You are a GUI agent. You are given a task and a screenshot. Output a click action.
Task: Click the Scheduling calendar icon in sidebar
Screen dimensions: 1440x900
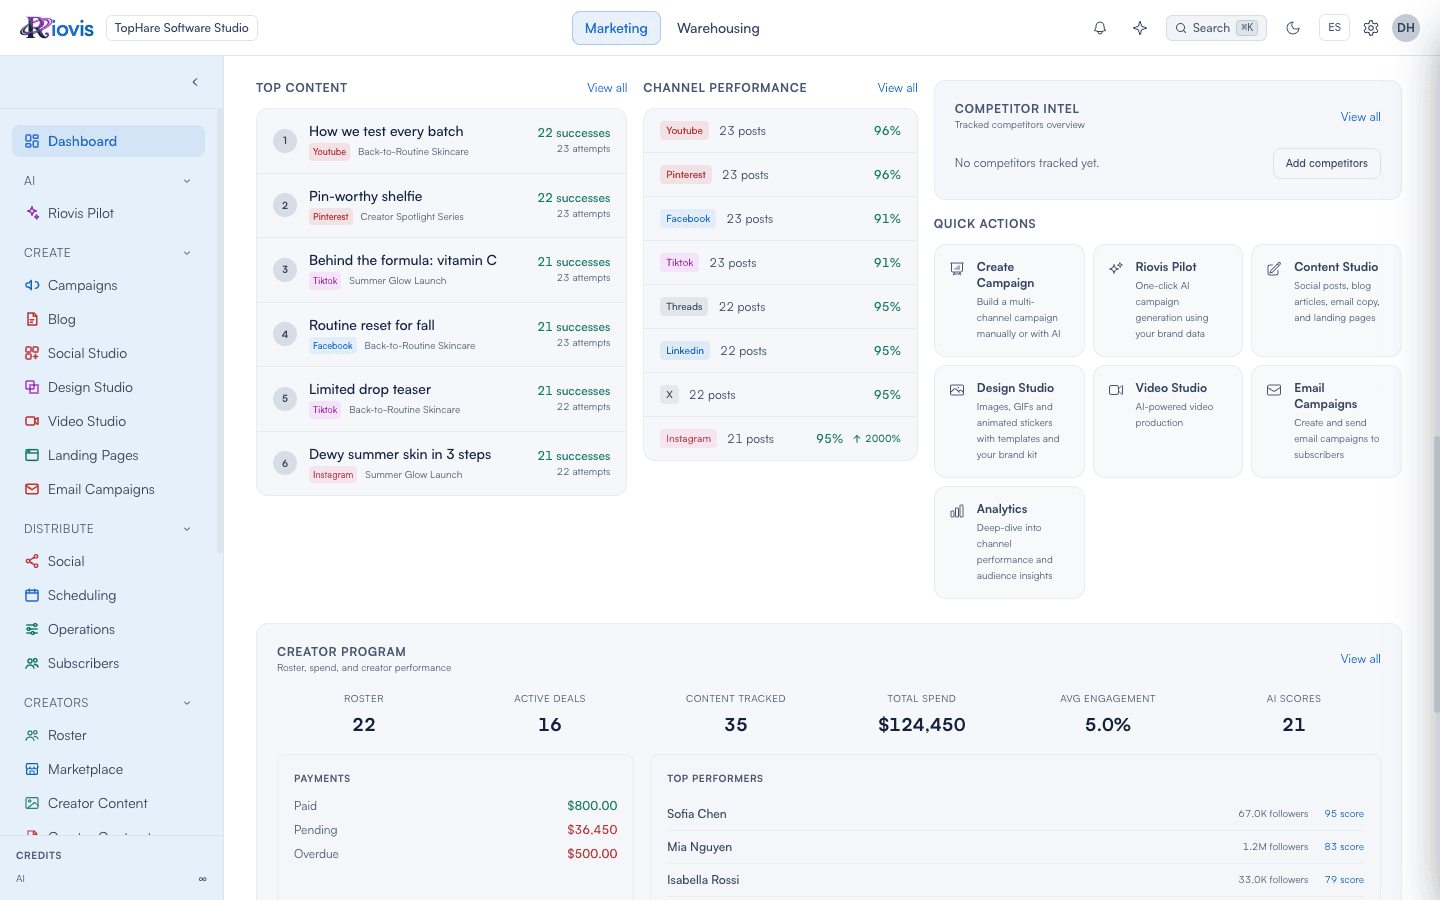click(32, 595)
